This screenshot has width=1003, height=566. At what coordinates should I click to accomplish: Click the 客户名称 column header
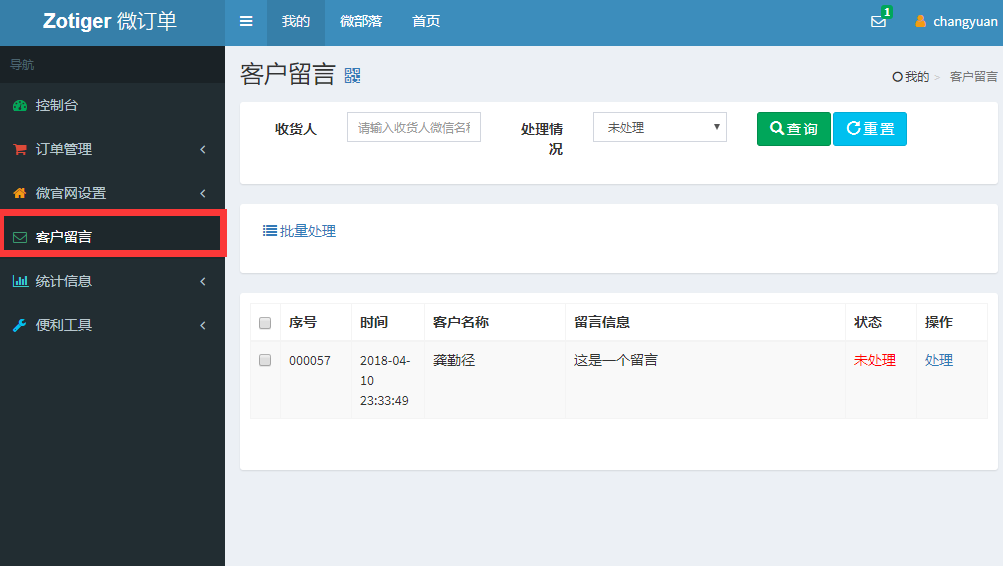coord(461,322)
